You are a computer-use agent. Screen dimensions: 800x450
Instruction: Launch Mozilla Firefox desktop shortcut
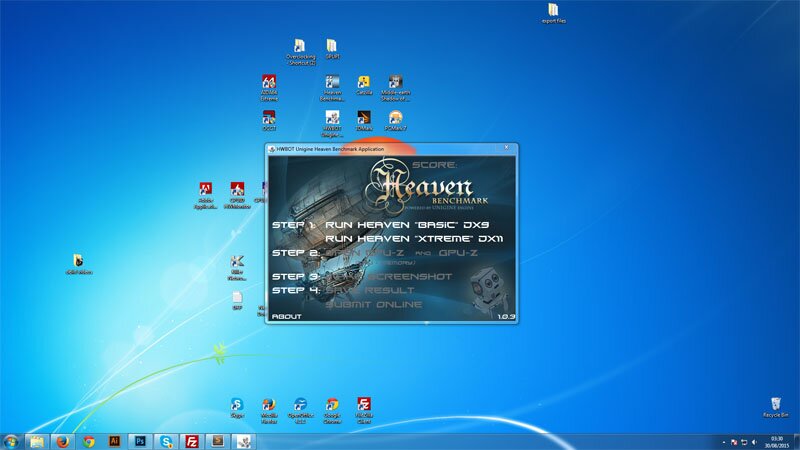(269, 410)
